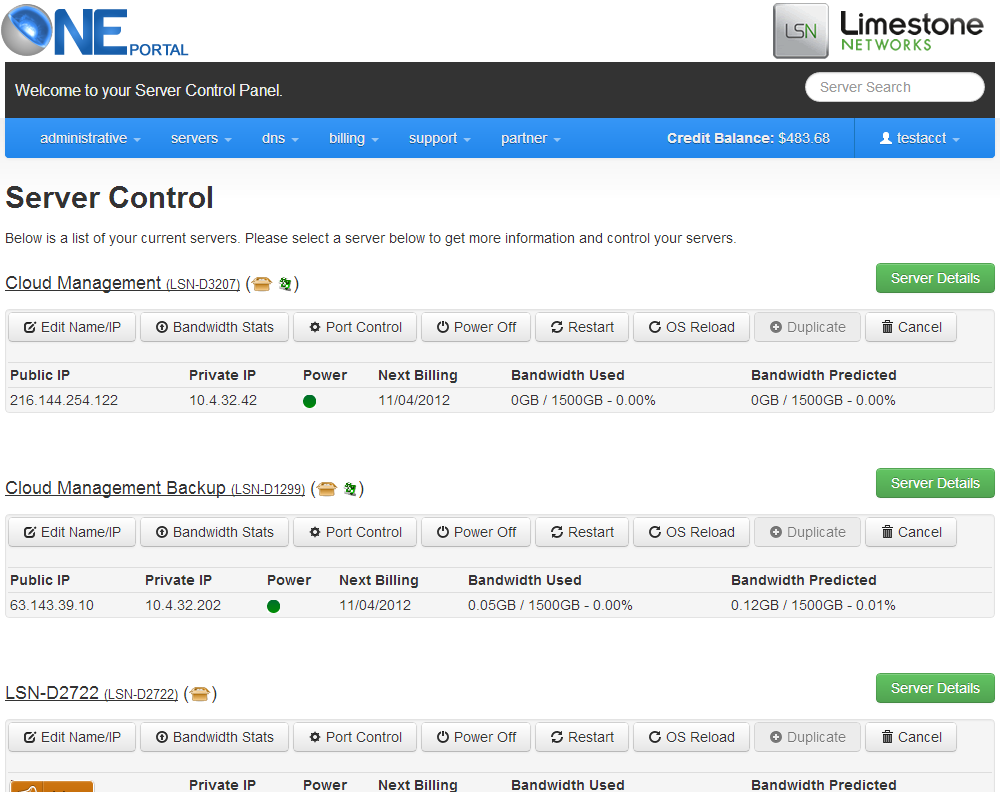Open Server Details for Cloud Management Backup

(x=935, y=483)
